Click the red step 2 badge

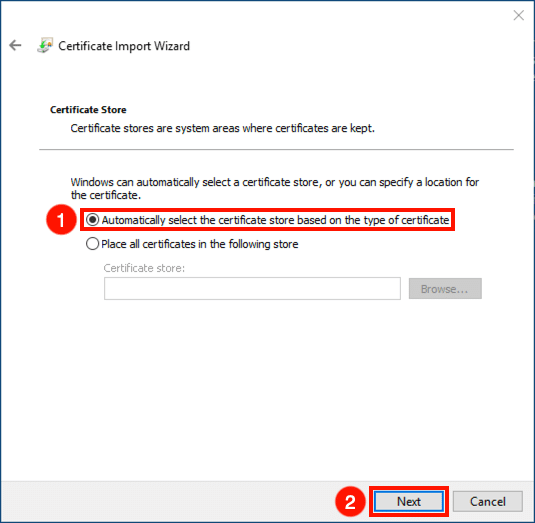(x=350, y=502)
